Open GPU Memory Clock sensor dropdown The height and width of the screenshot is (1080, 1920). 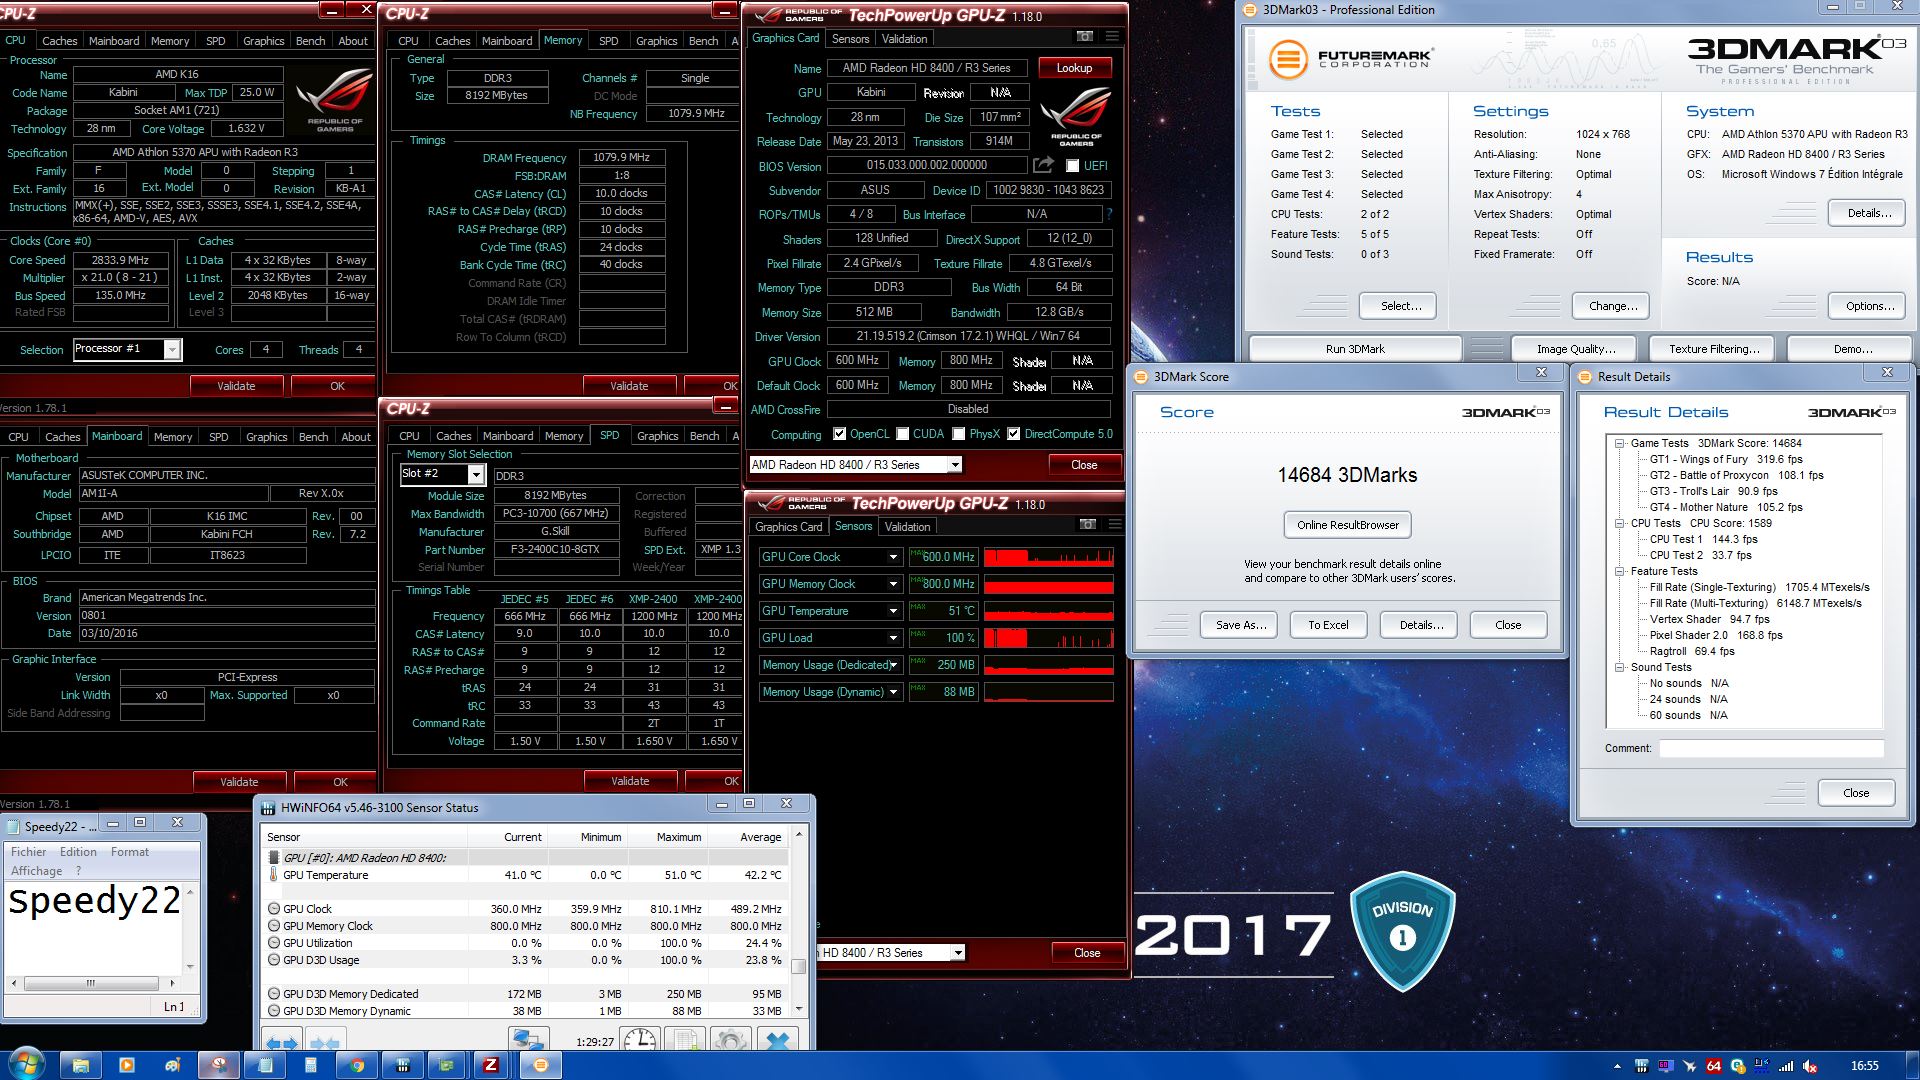pyautogui.click(x=893, y=584)
